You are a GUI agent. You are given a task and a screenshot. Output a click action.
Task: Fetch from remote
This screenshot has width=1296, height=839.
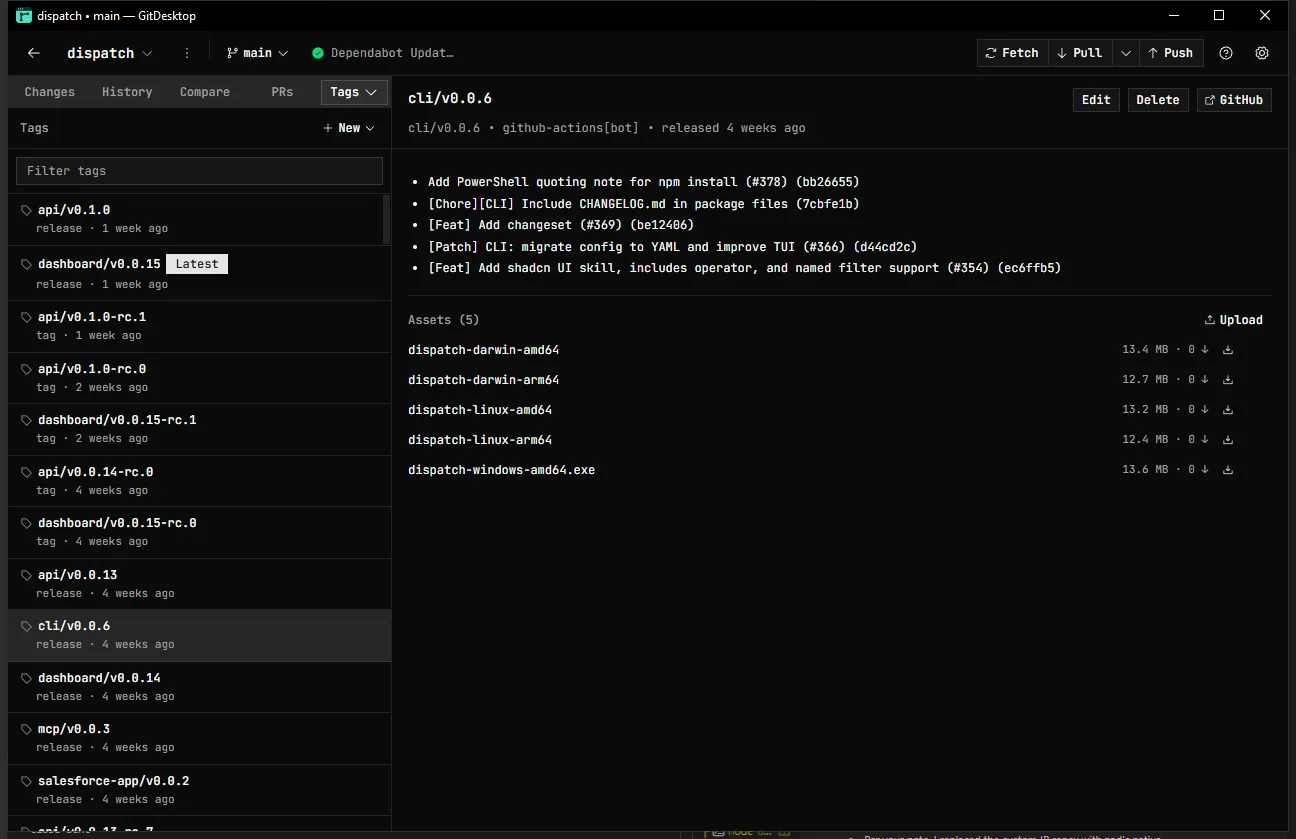click(1012, 53)
